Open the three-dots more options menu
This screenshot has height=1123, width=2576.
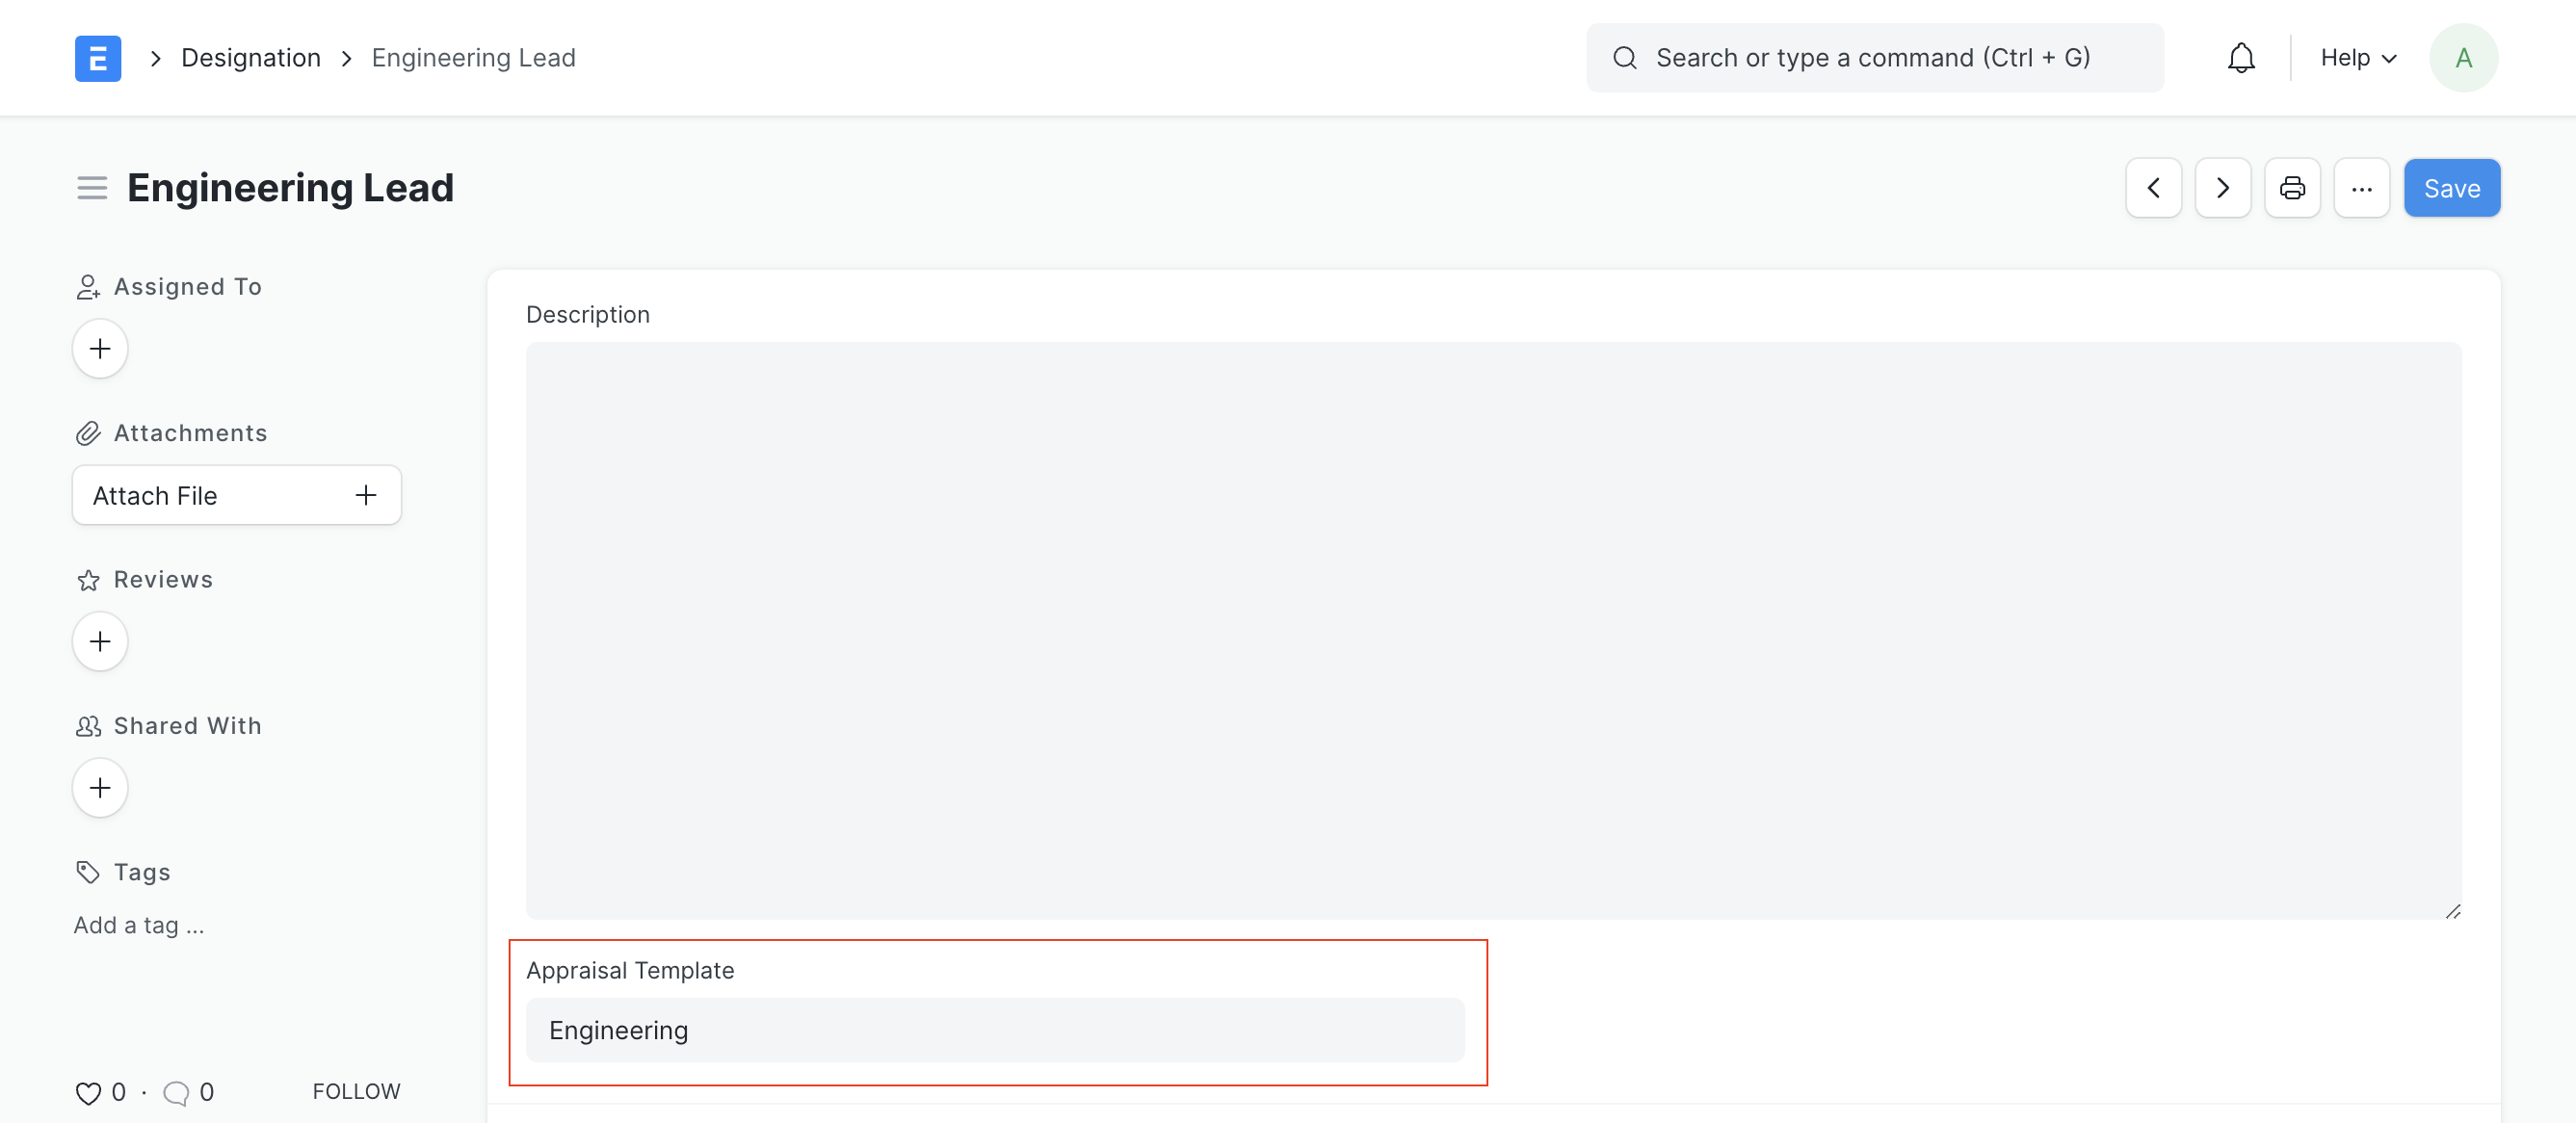pyautogui.click(x=2361, y=188)
